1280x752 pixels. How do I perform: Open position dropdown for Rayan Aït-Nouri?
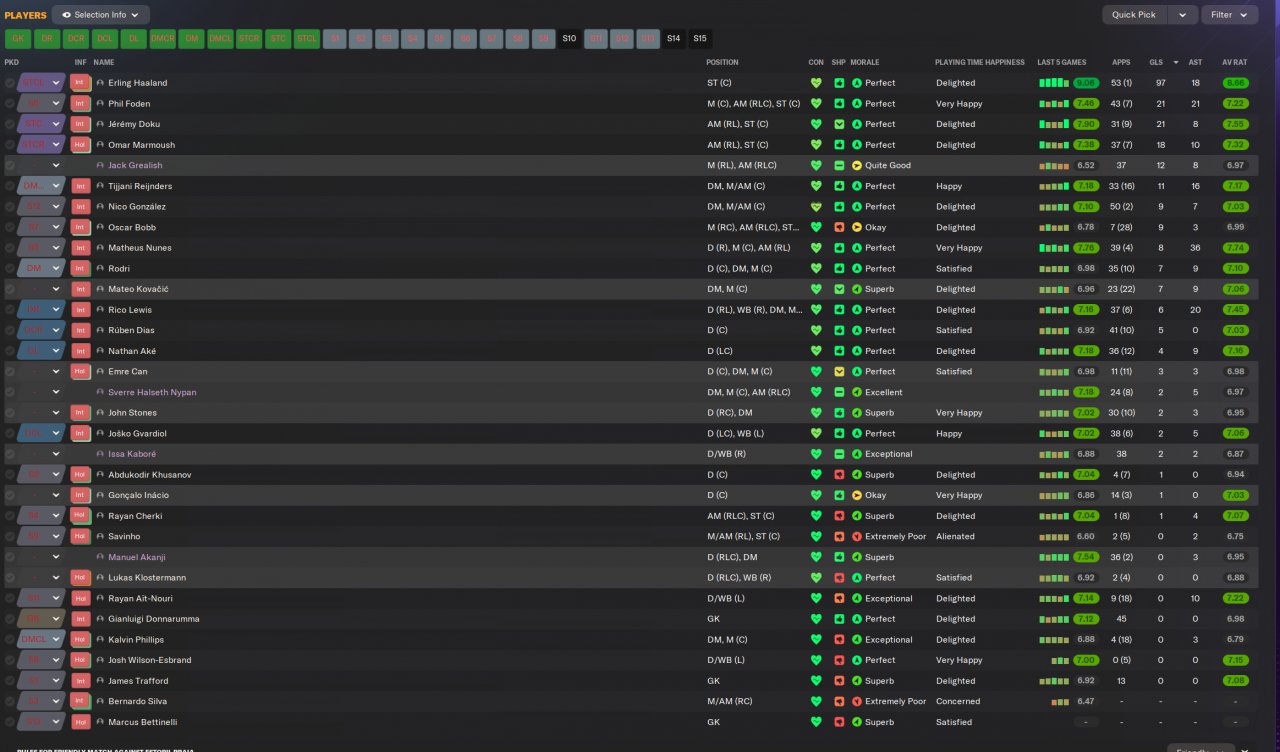pos(56,599)
